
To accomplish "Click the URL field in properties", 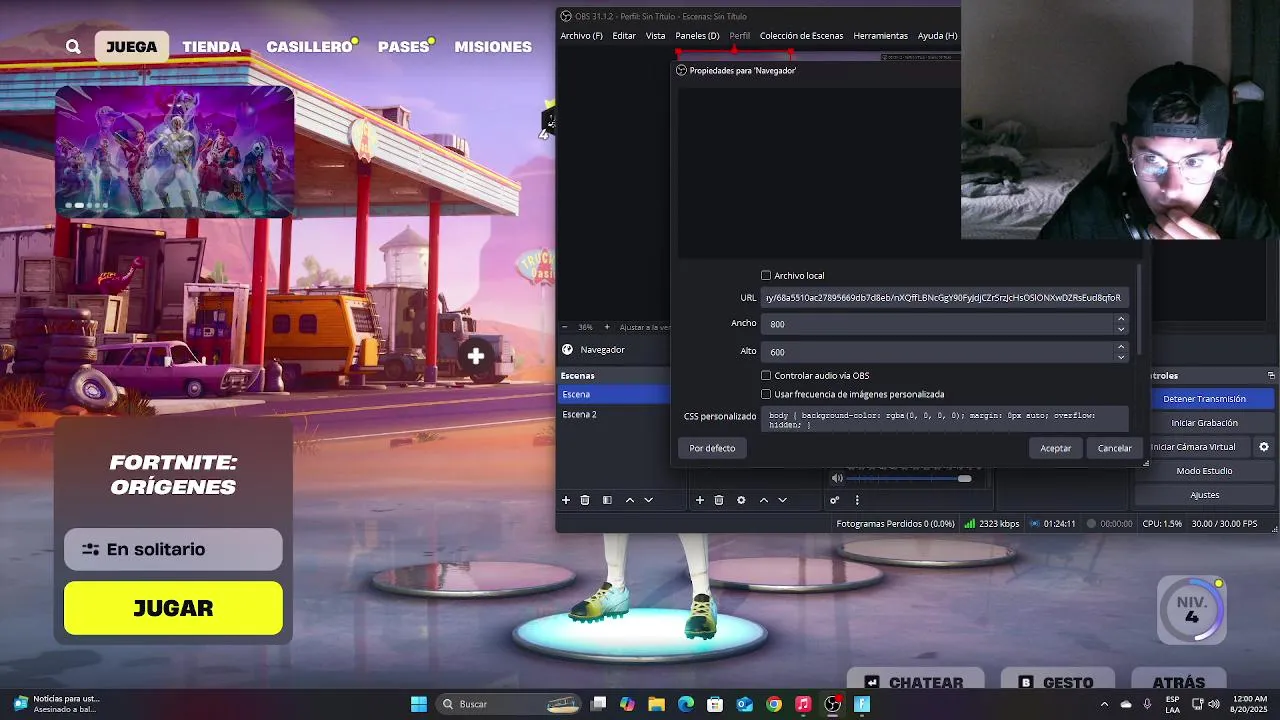I will click(945, 298).
